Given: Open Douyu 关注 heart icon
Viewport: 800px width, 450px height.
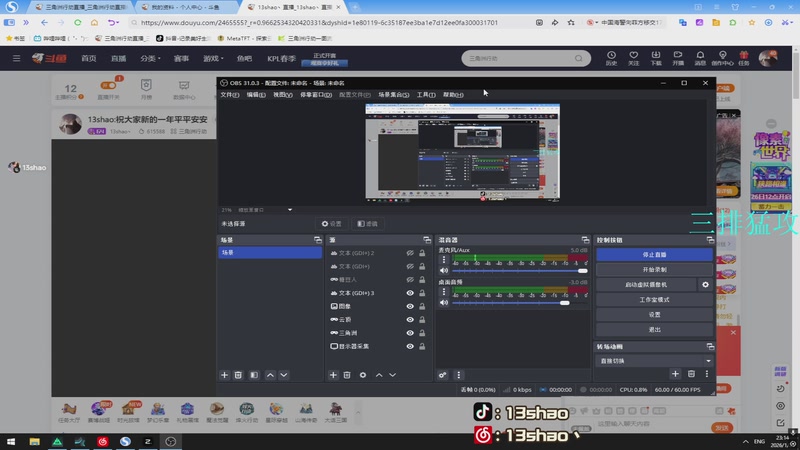Looking at the screenshot, I should click(x=633, y=58).
